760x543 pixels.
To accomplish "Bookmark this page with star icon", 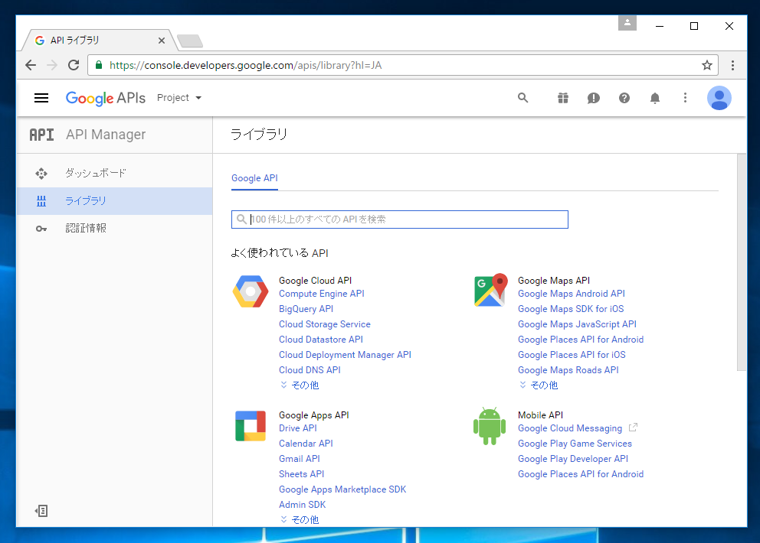I will (x=707, y=65).
